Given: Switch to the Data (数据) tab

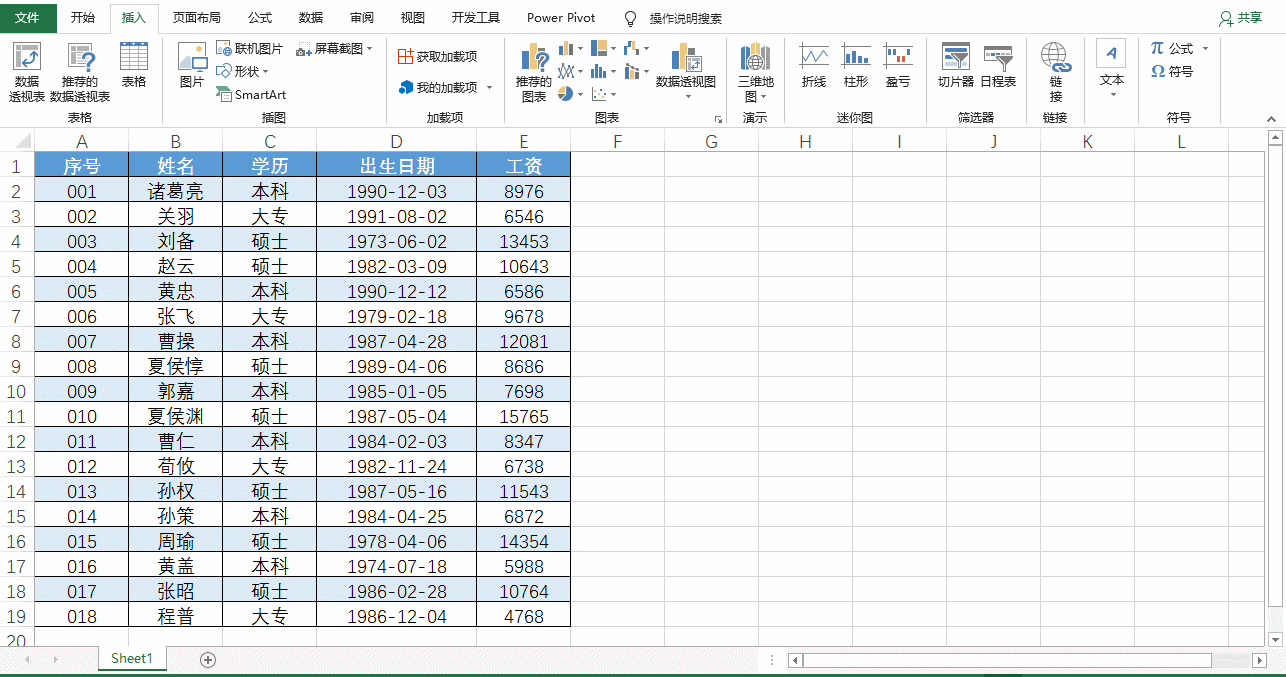Looking at the screenshot, I should click(x=311, y=18).
